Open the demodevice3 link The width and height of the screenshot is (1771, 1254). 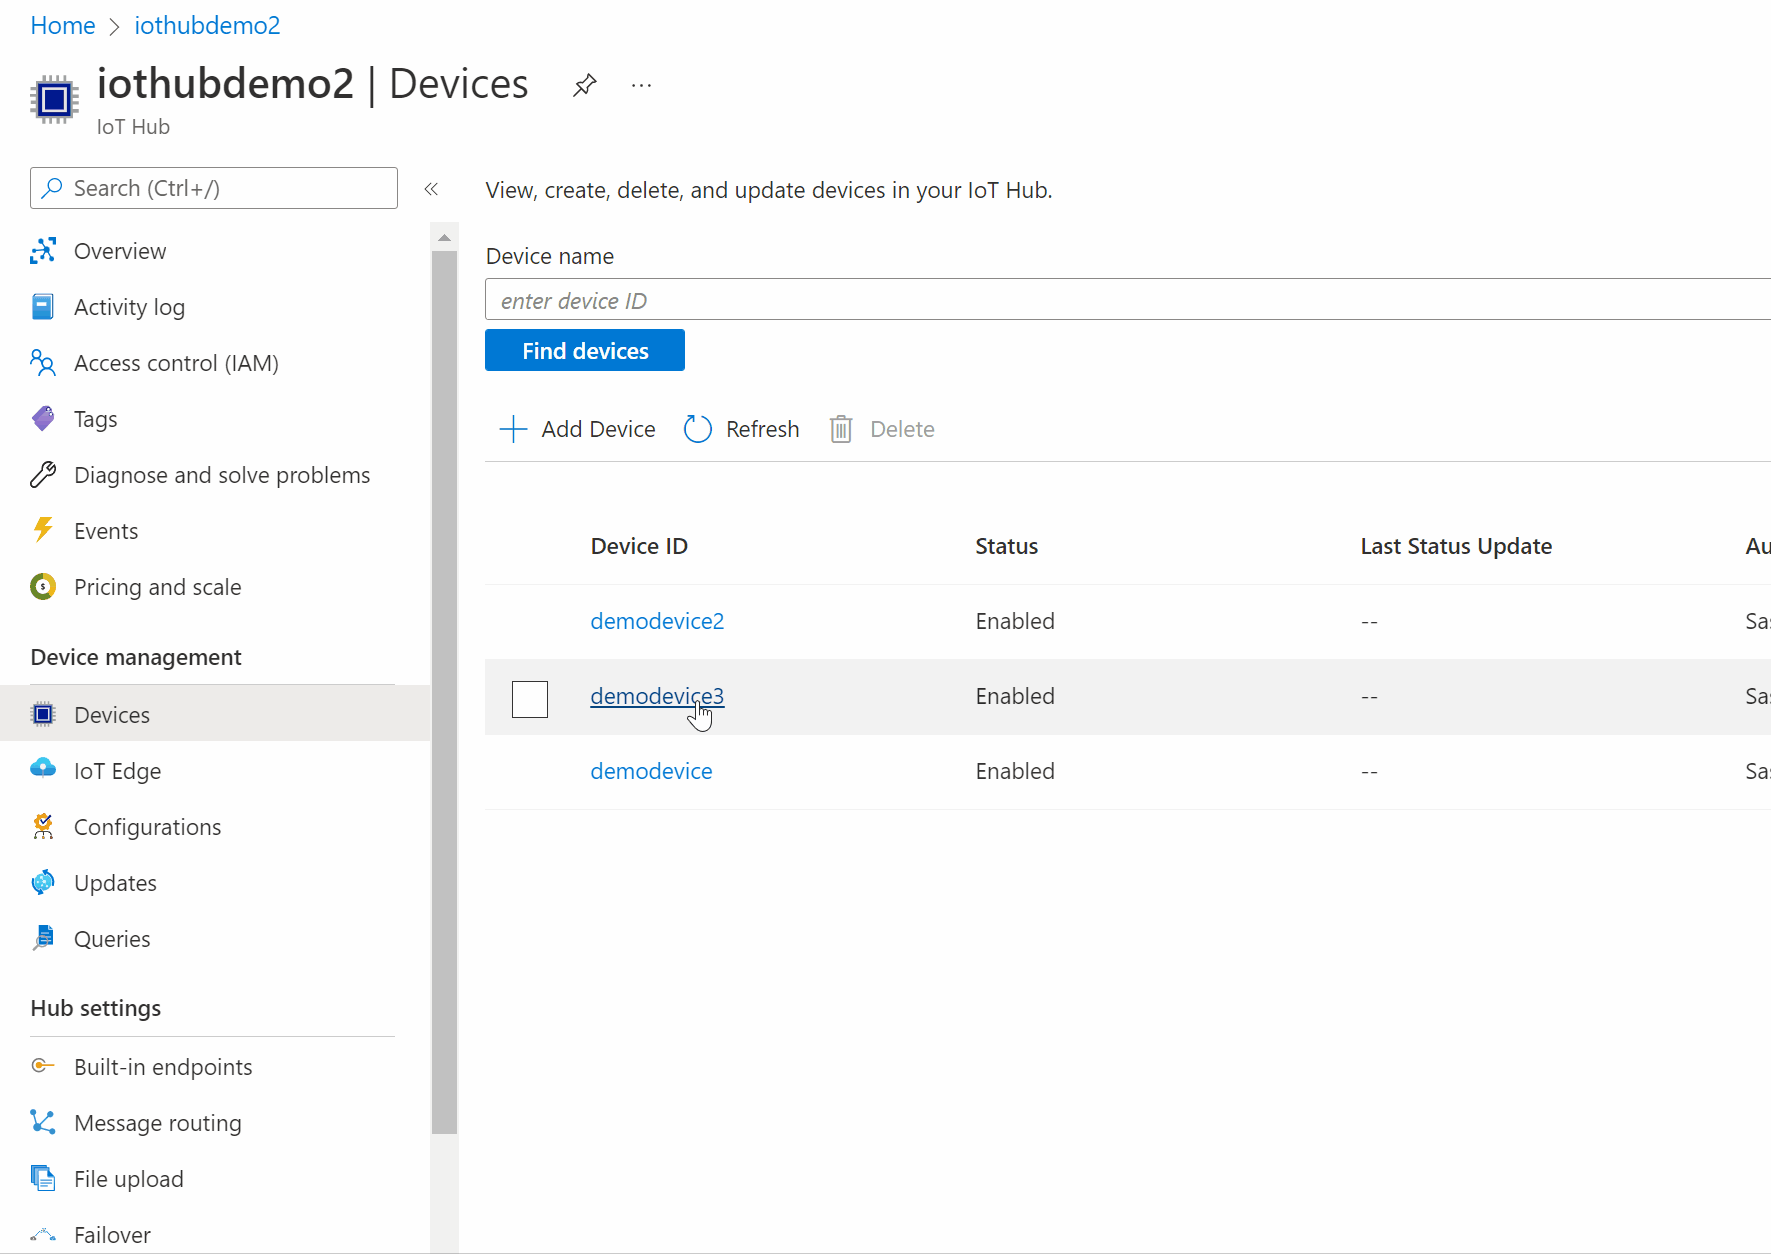657,696
